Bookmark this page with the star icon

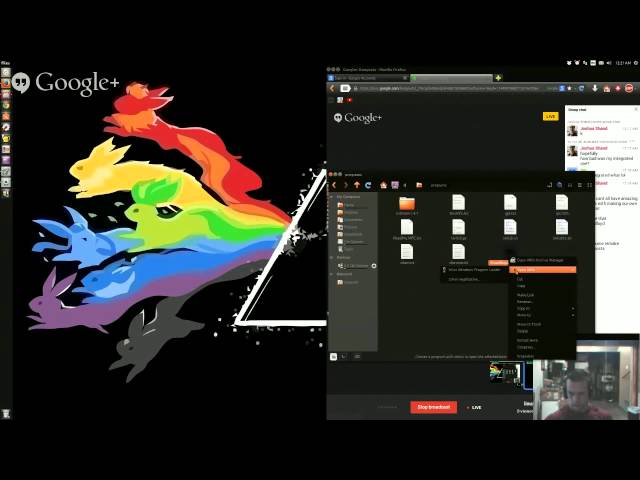coord(570,88)
